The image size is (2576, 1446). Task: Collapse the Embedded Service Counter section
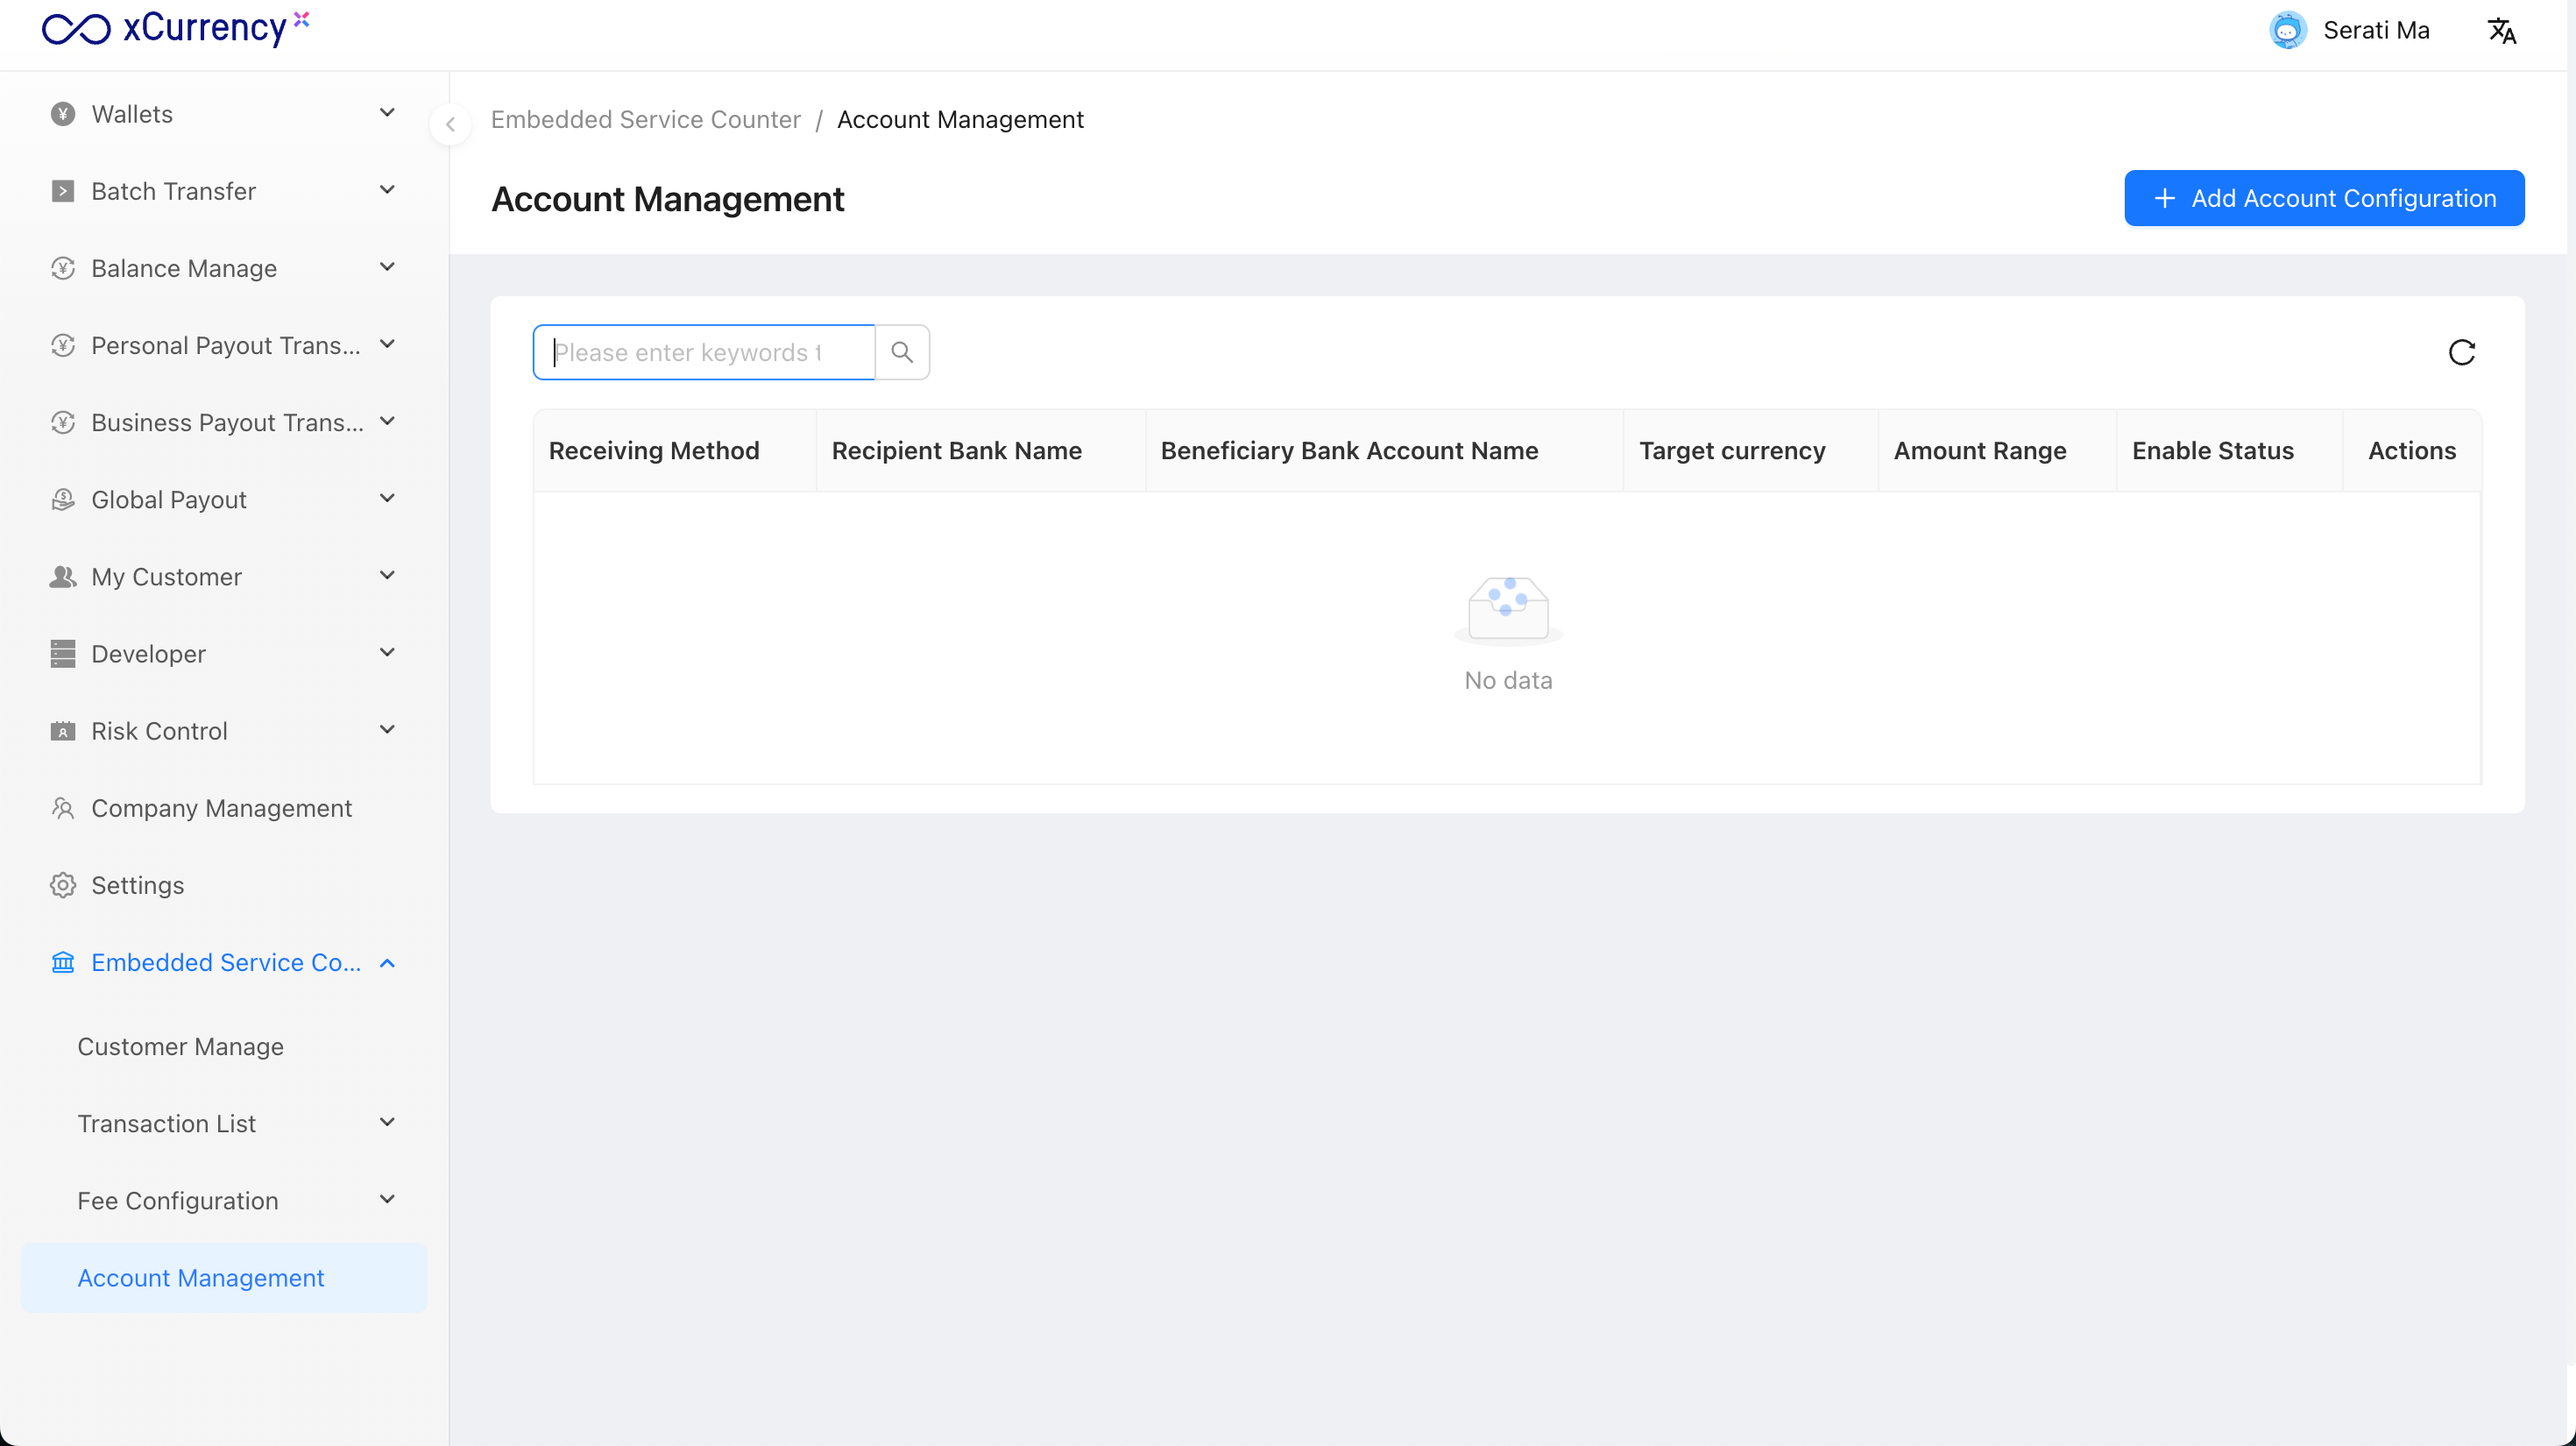tap(387, 962)
